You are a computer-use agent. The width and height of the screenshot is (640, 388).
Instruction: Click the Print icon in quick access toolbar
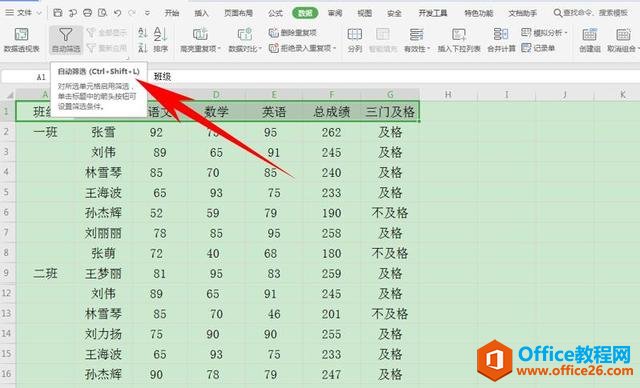(87, 13)
